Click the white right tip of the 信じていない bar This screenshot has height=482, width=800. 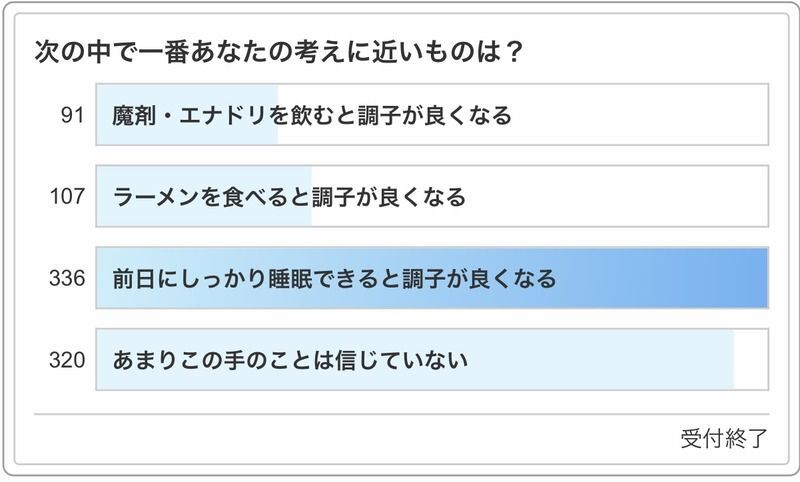751,358
